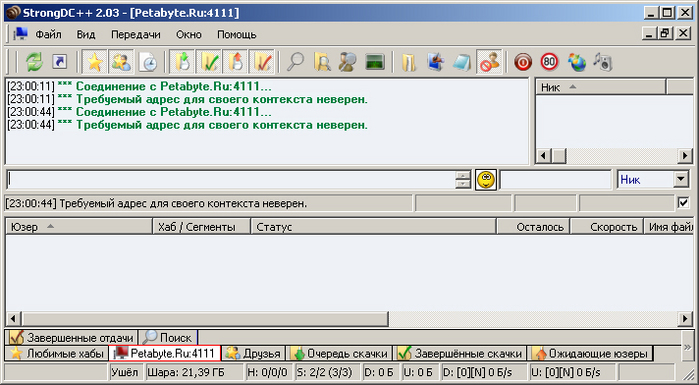Screen dimensions: 699x385
Task: Click transfers pane scrollbar left arrow
Action: (13, 319)
